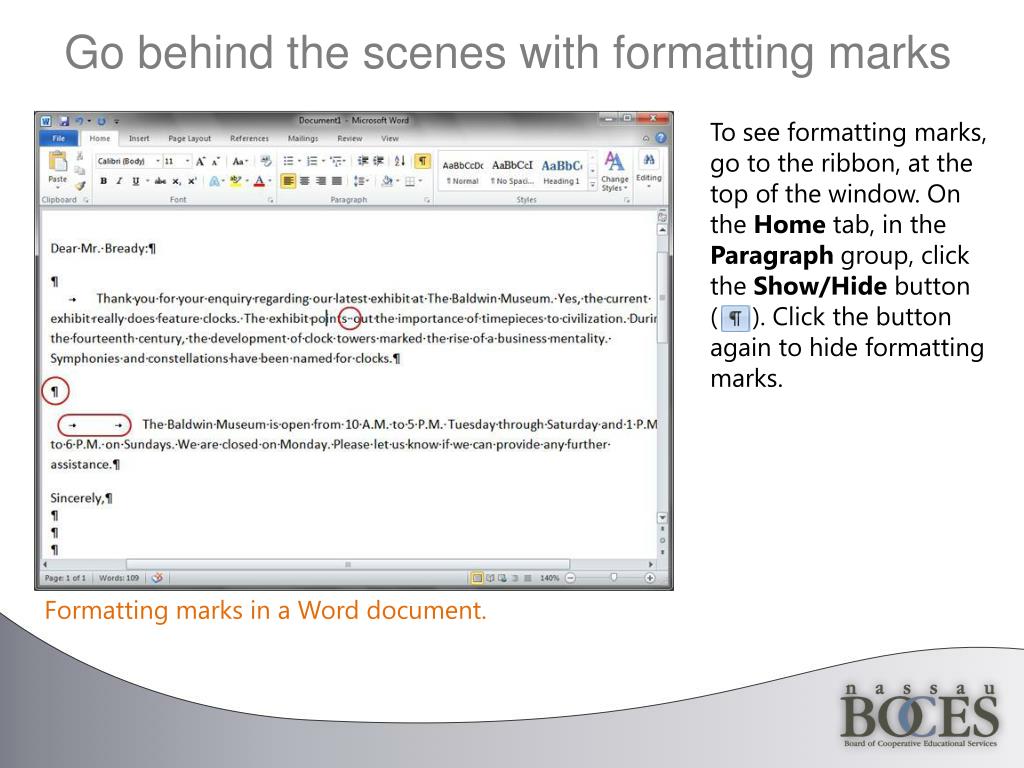Image resolution: width=1024 pixels, height=768 pixels.
Task: Click the Words: 109 status bar counter
Action: tap(118, 577)
